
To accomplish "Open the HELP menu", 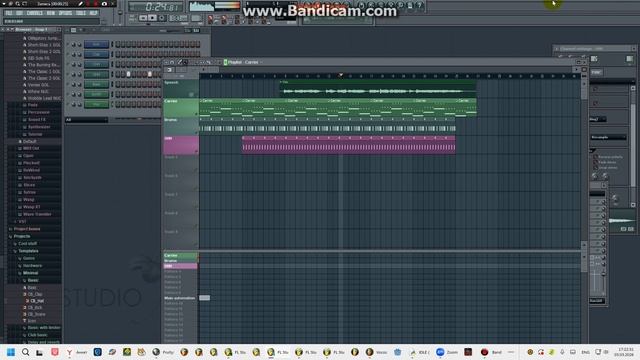I will coord(93,13).
